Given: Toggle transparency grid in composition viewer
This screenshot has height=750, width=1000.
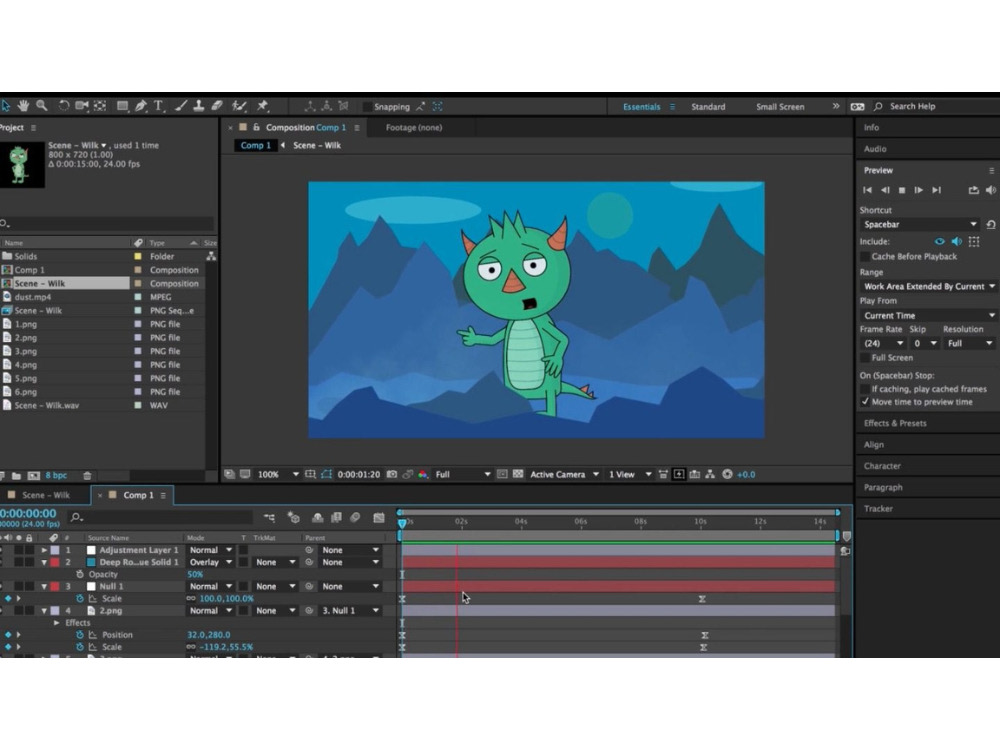Looking at the screenshot, I should (518, 474).
